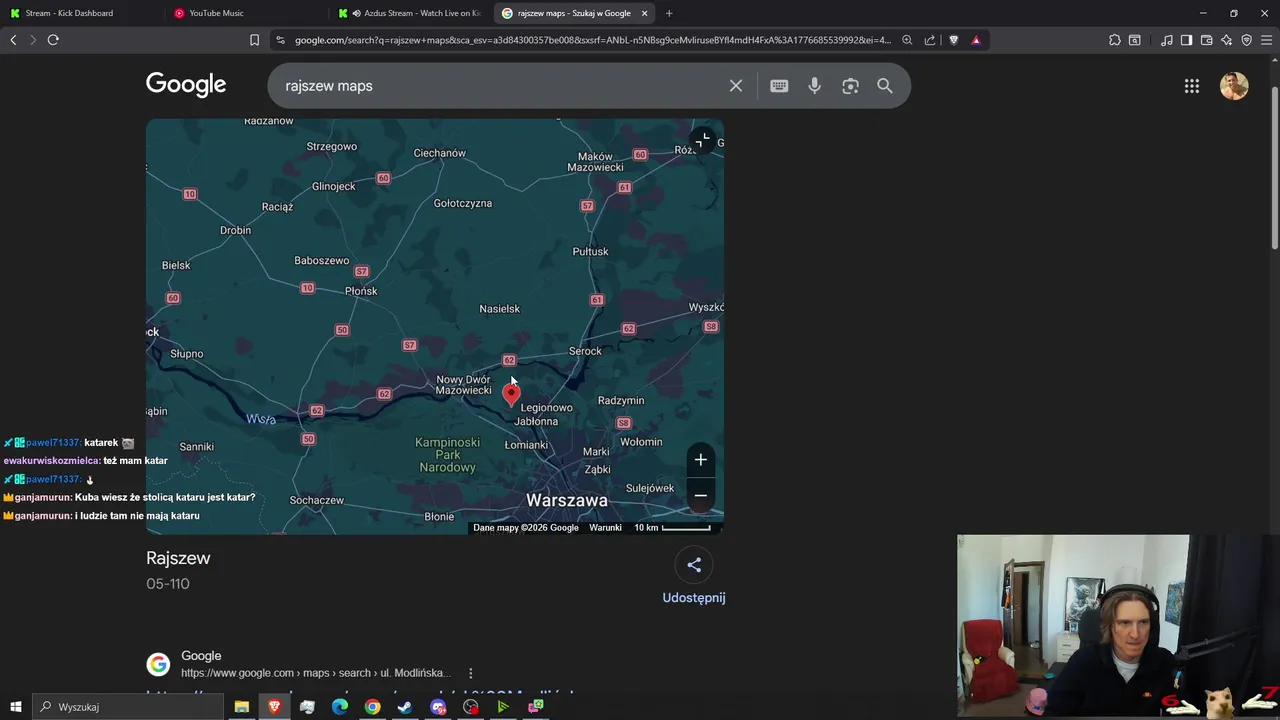The height and width of the screenshot is (720, 1280).
Task: Zoom in on the map
Action: coord(701,460)
